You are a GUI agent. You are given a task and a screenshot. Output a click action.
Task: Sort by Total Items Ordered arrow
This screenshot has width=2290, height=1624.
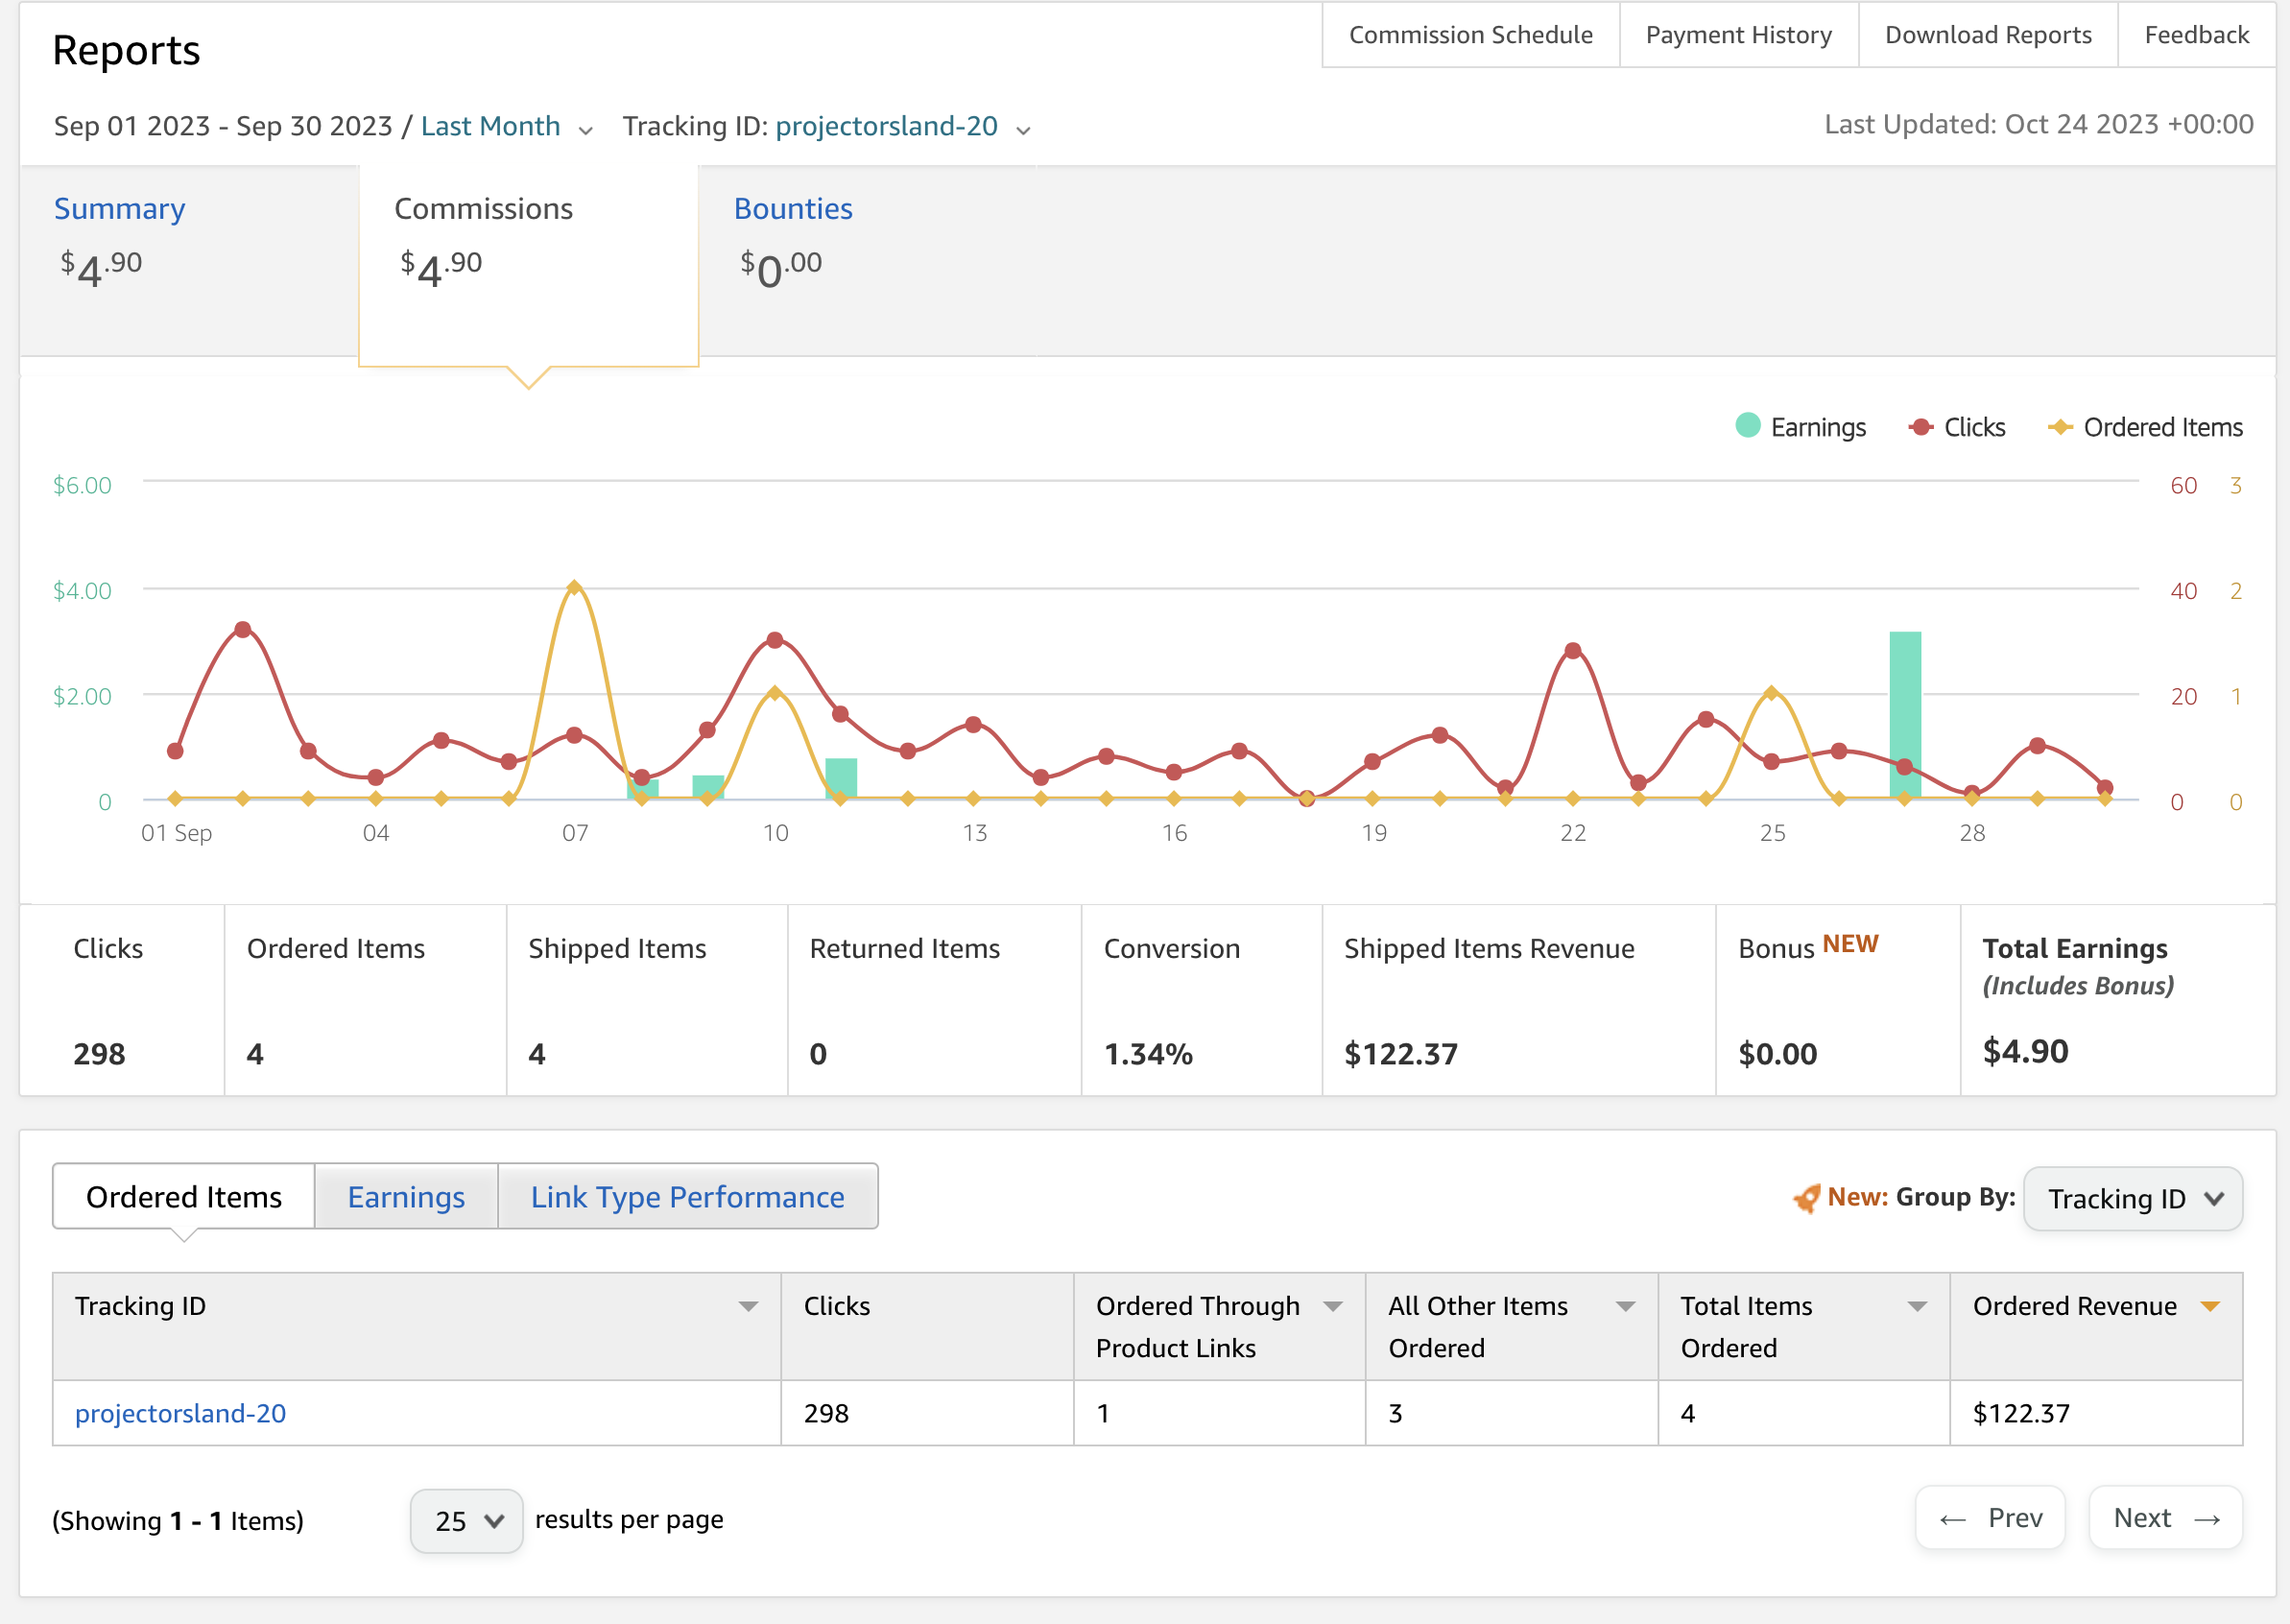point(1918,1306)
